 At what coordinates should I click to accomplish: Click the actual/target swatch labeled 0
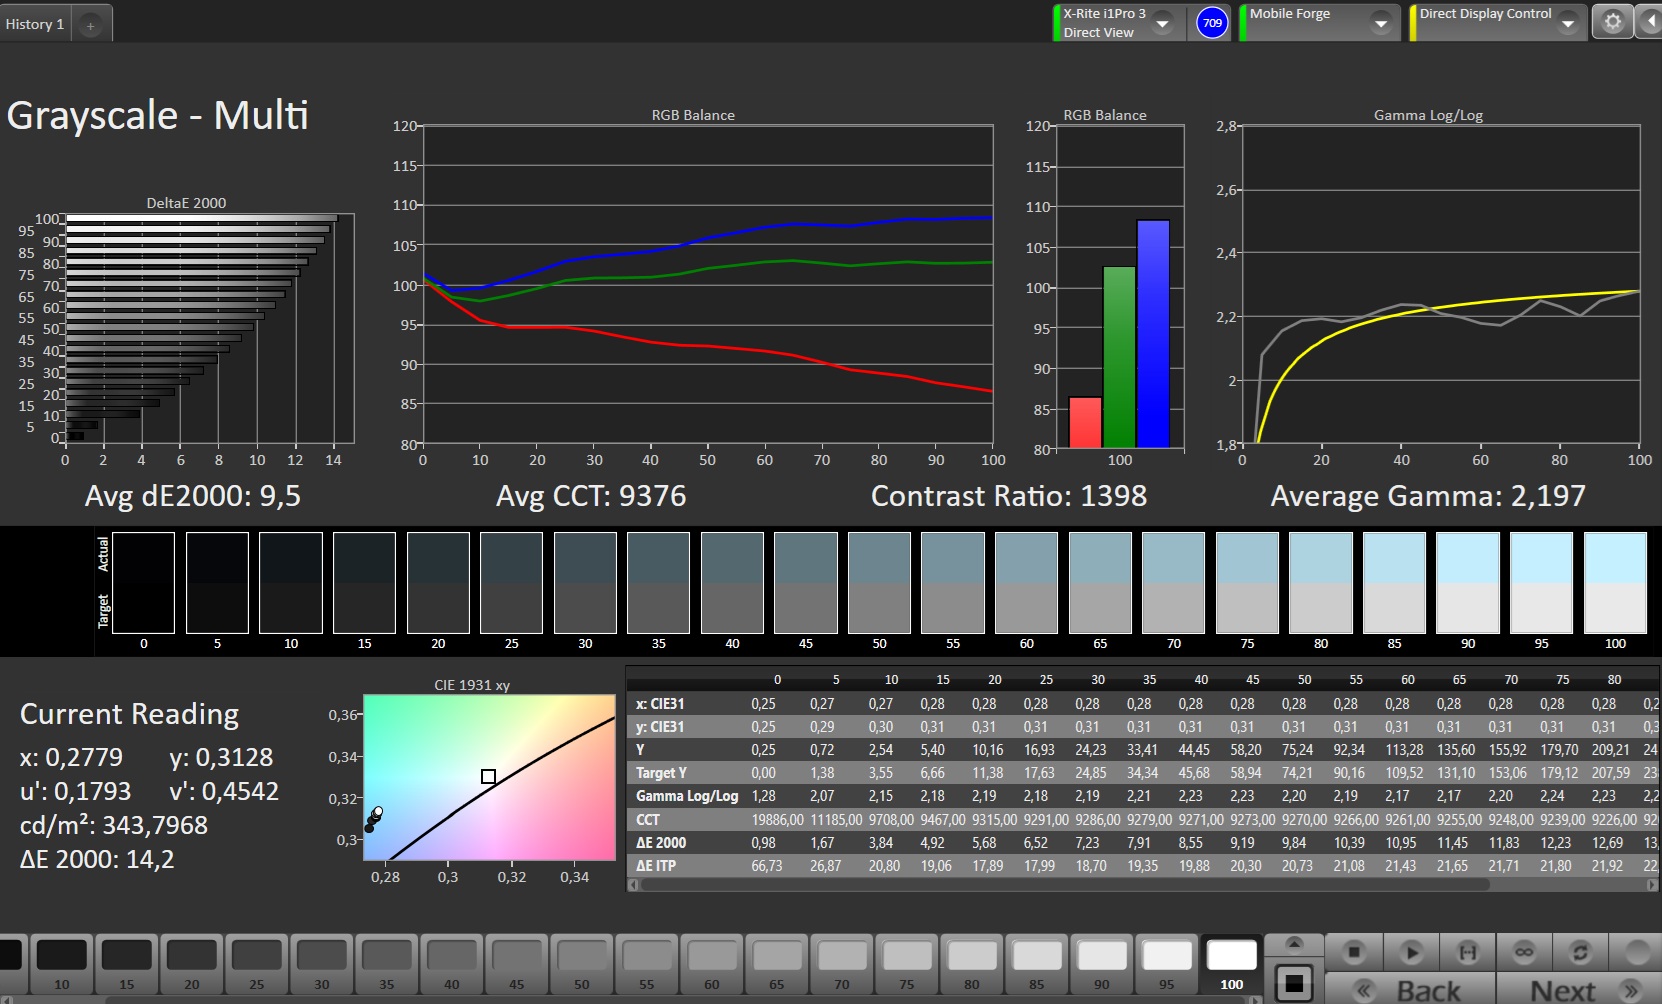click(x=143, y=583)
